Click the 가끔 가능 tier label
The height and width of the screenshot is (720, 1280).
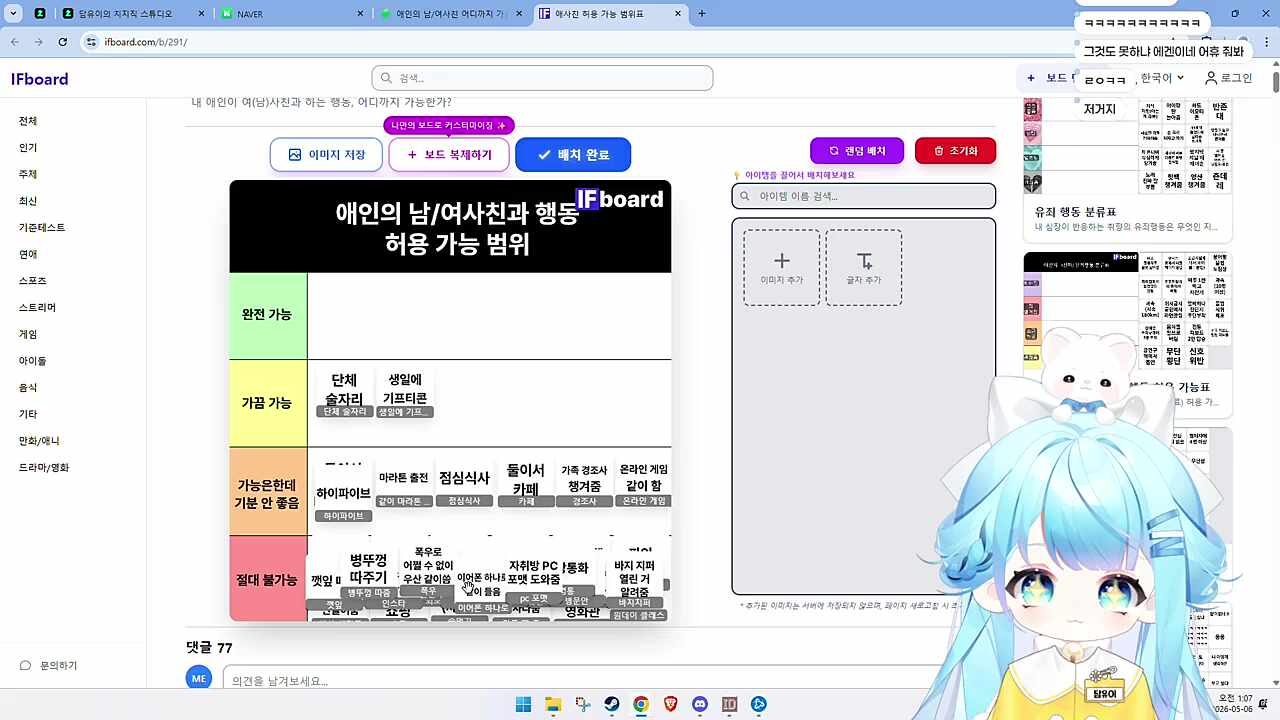tap(267, 403)
